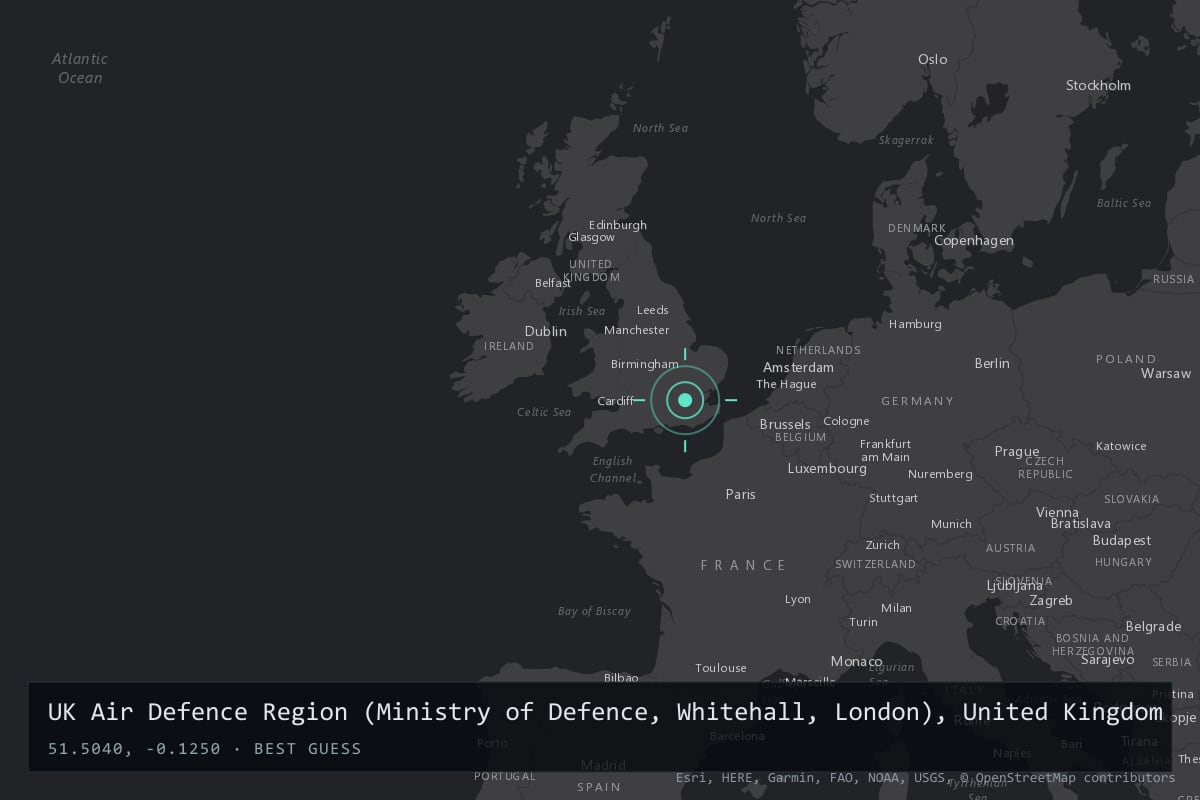Click the Prague city label
Screen dimensions: 1200x800
point(1016,451)
